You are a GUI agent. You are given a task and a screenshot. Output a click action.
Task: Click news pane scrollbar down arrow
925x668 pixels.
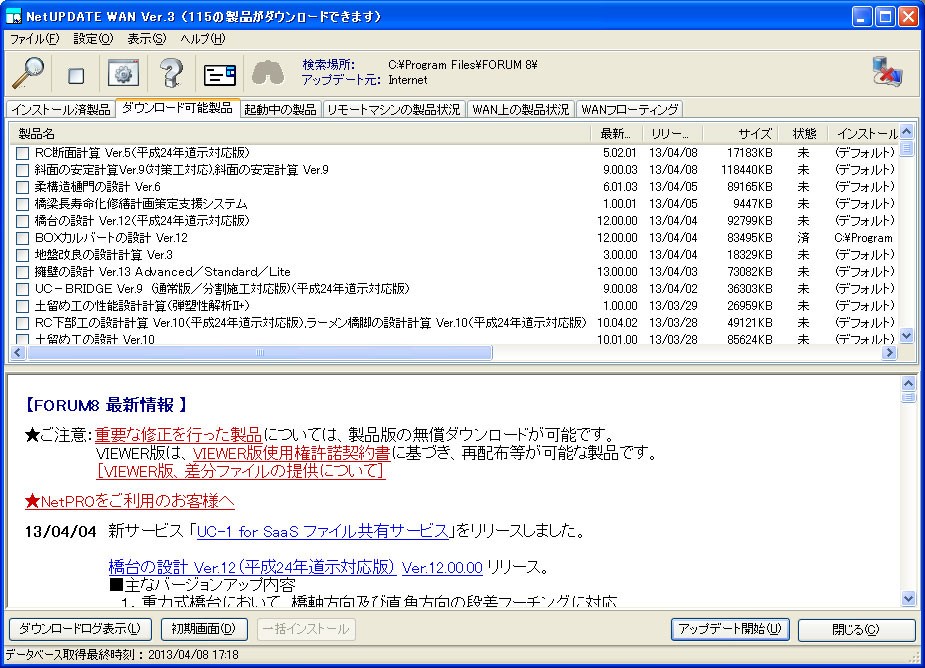(908, 599)
